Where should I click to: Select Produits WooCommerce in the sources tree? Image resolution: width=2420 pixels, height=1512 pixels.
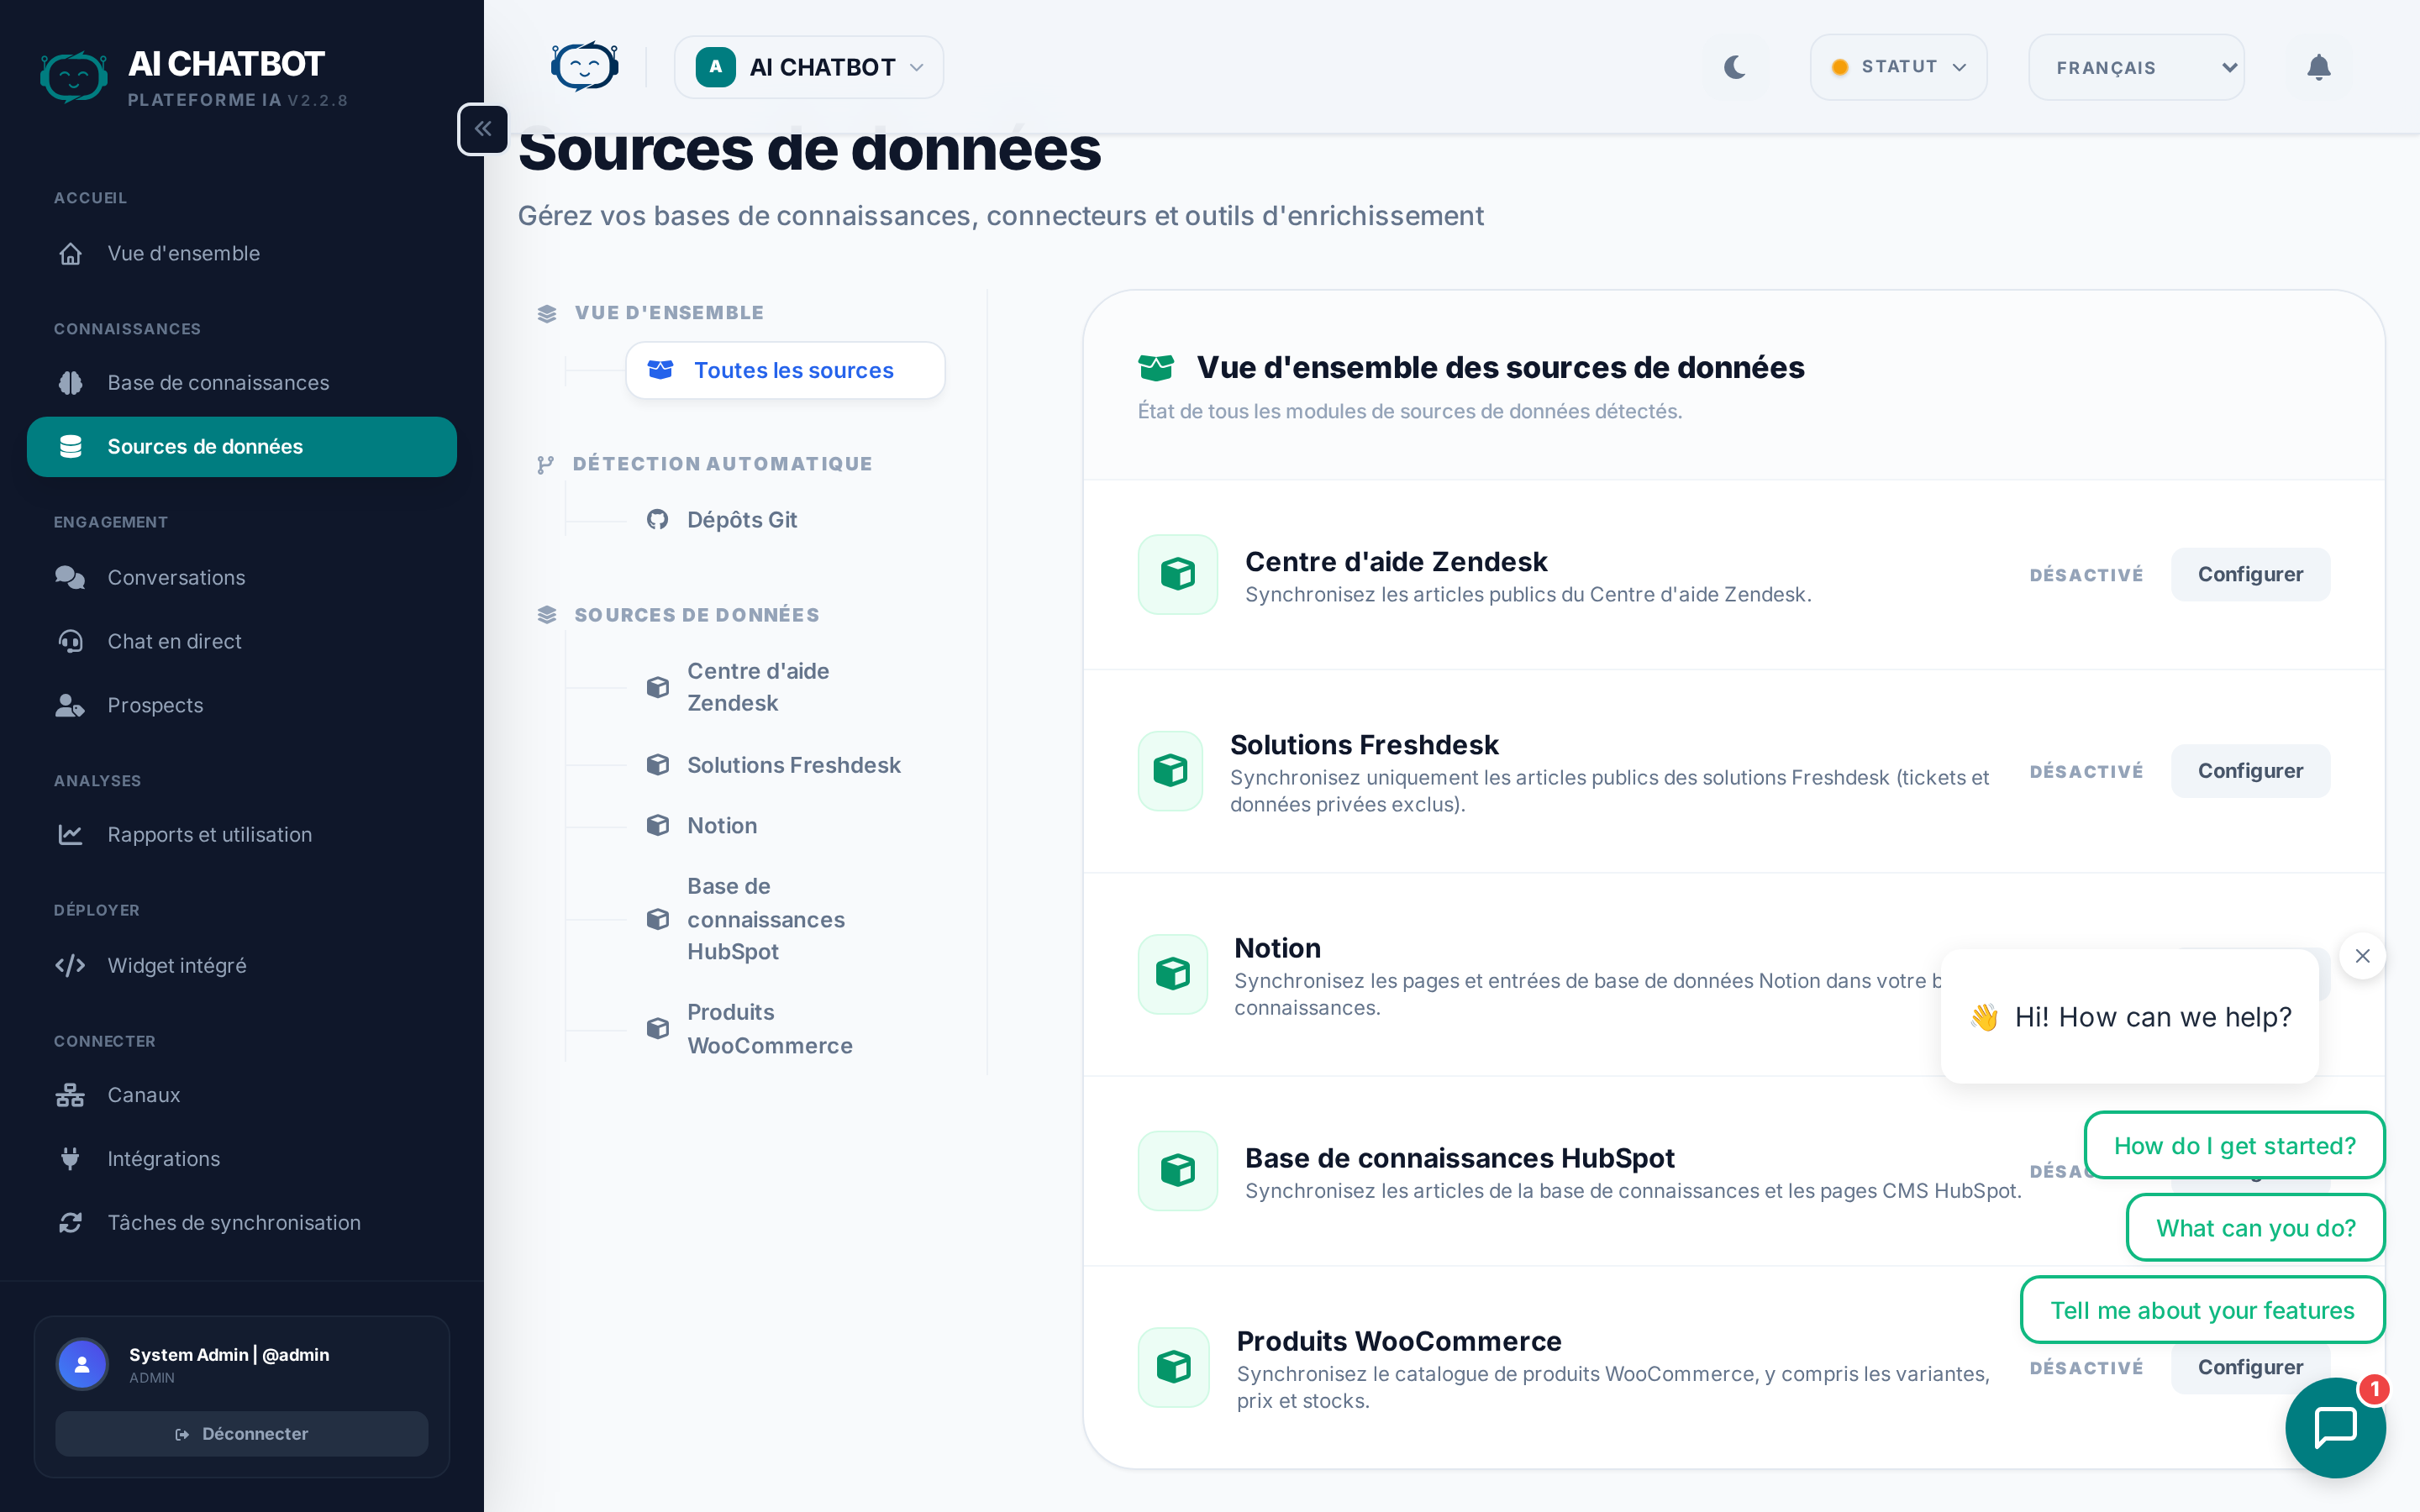[x=769, y=1028]
